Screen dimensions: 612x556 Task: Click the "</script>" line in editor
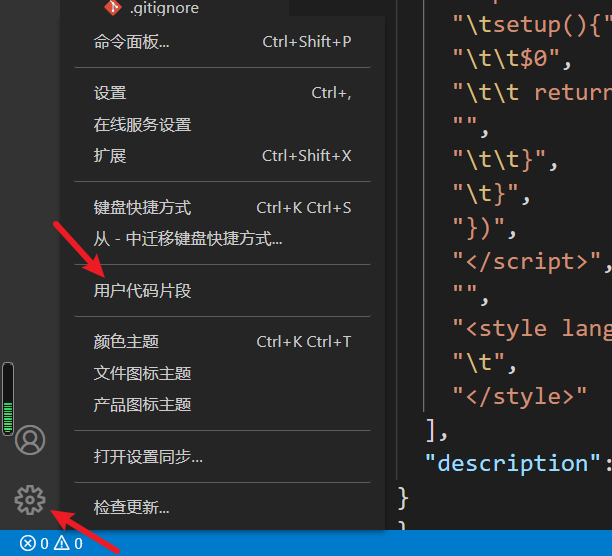532,261
